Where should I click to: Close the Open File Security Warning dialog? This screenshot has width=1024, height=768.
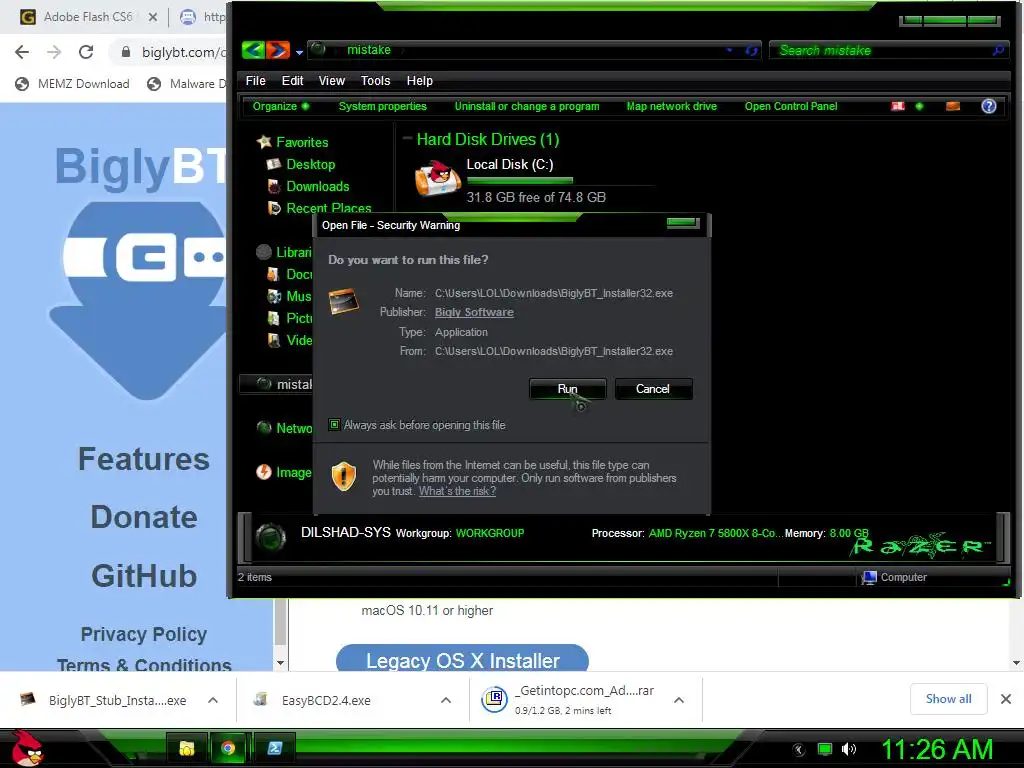(x=683, y=223)
